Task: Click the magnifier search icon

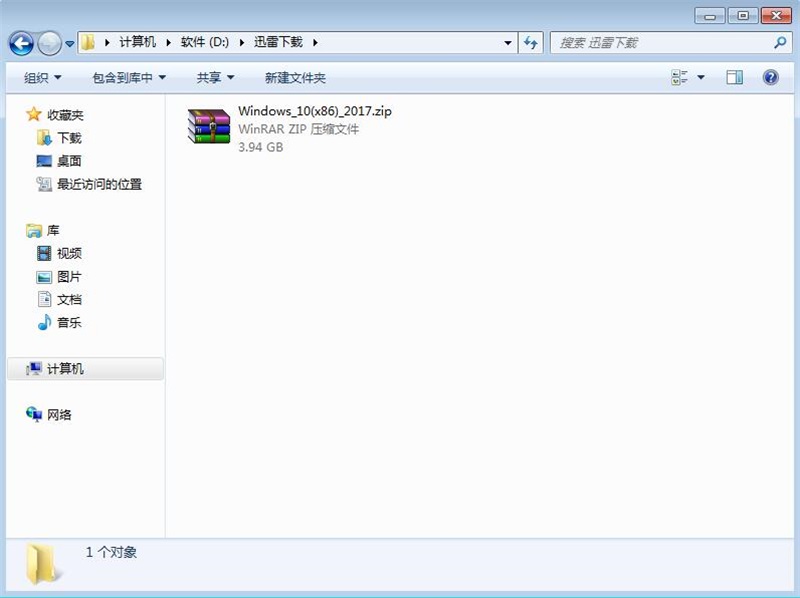Action: point(780,43)
